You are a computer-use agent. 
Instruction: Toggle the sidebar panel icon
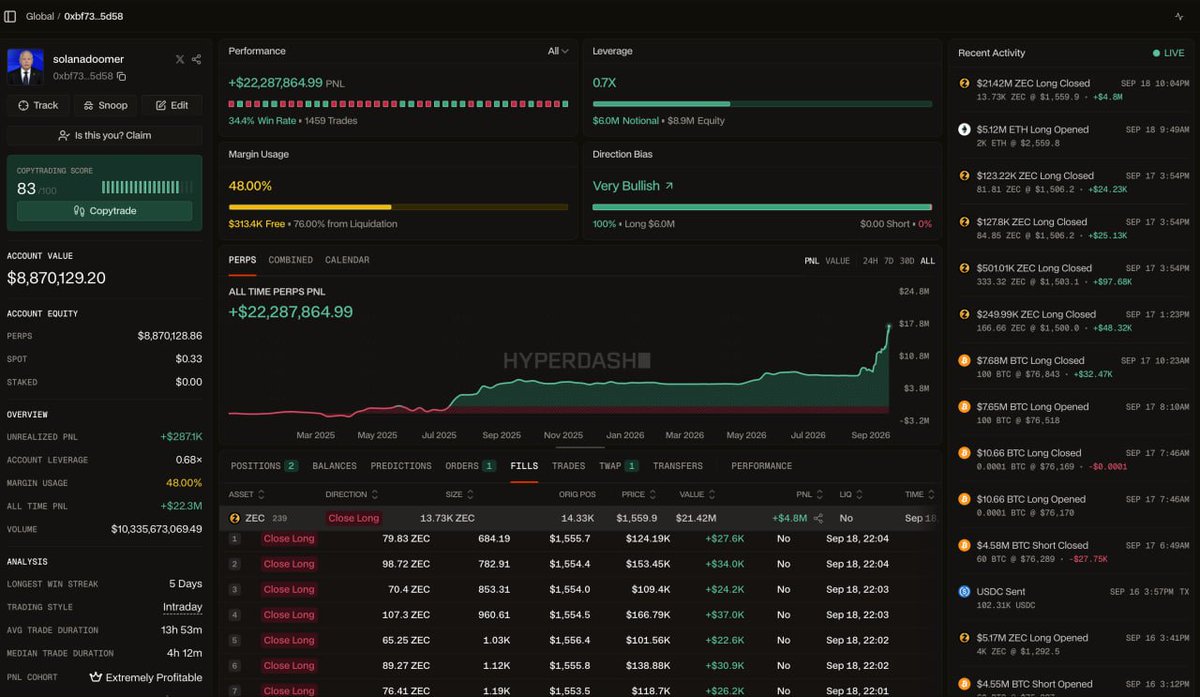point(10,16)
